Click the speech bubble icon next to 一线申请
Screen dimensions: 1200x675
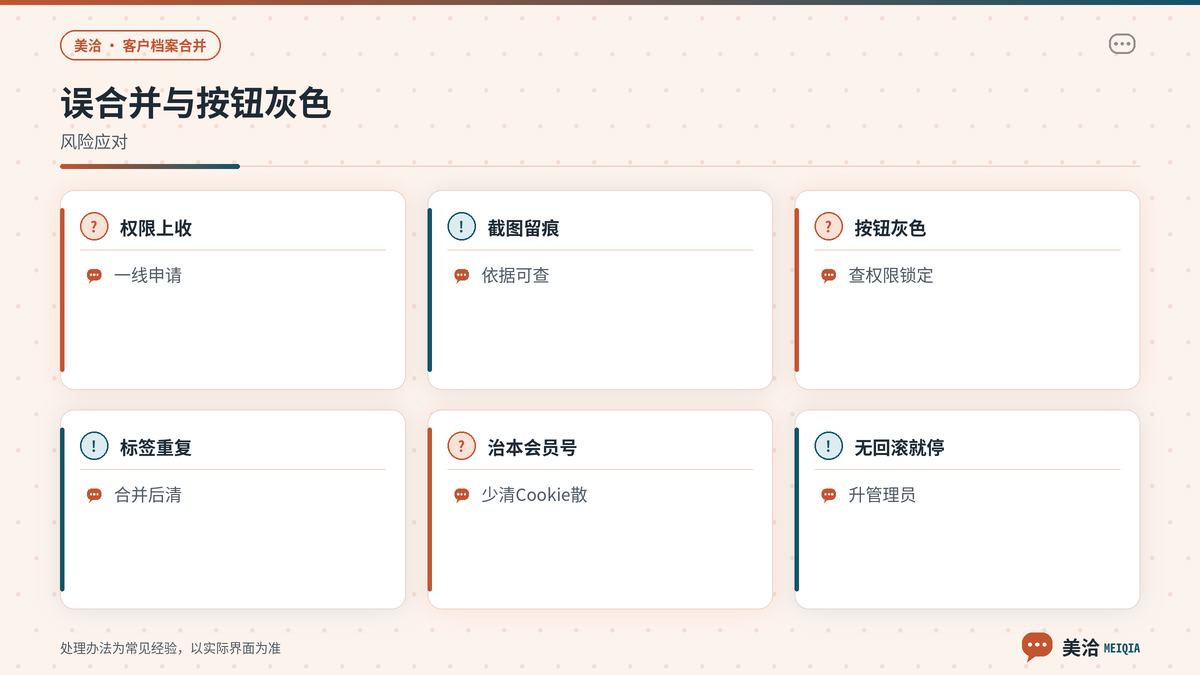point(94,276)
